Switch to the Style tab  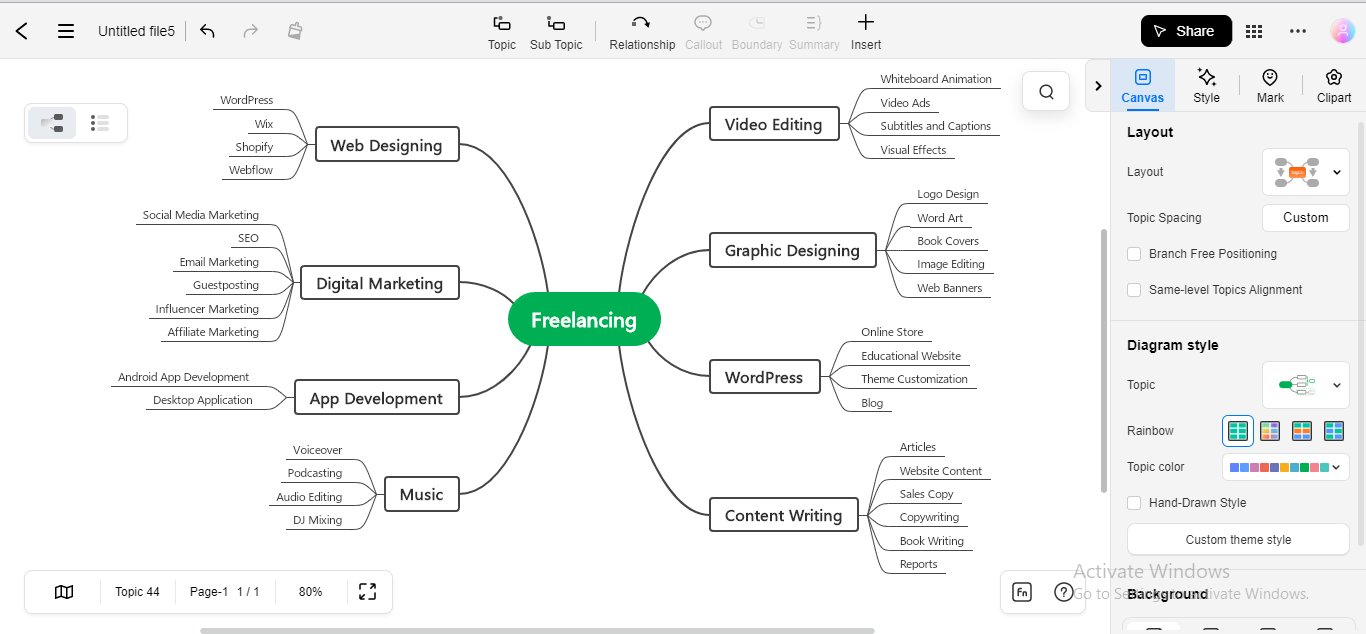(x=1206, y=85)
